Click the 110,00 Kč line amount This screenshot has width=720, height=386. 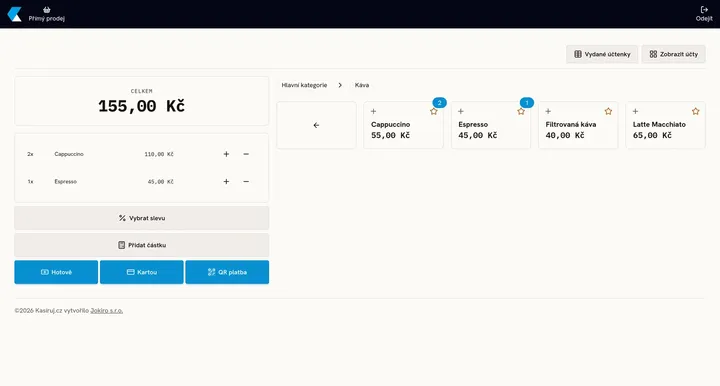pos(159,154)
